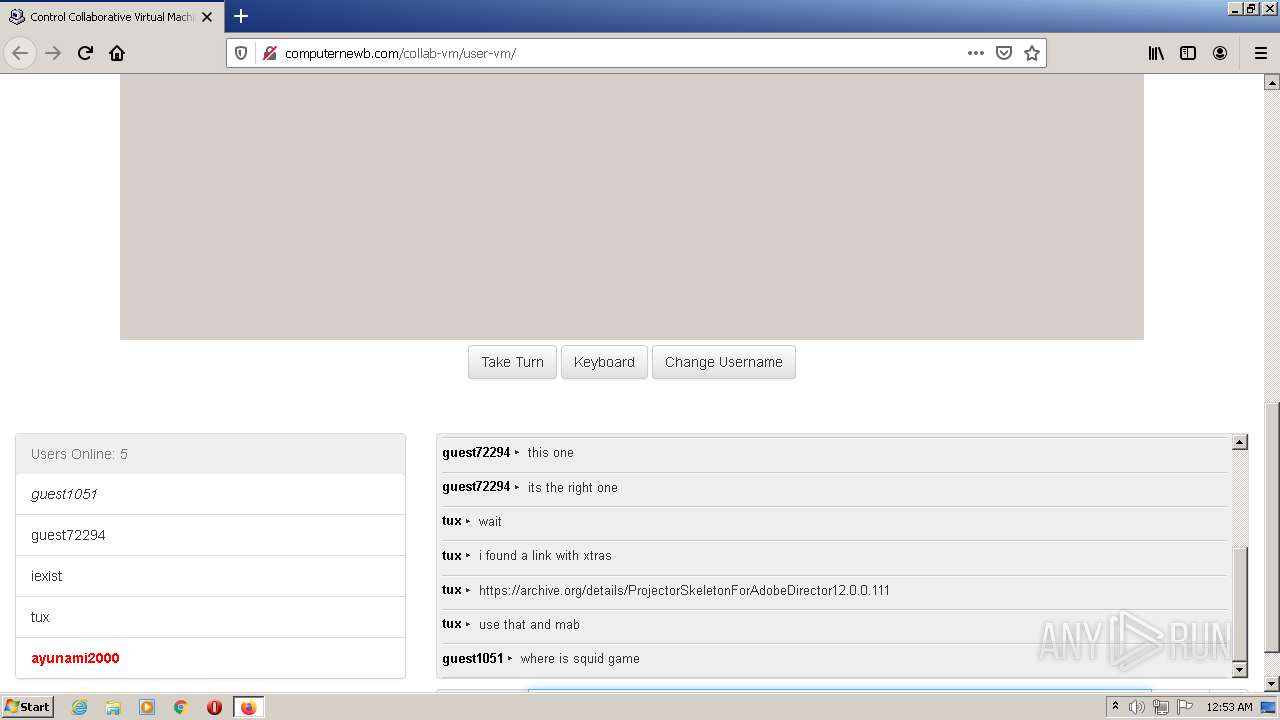Open the Firefox home page
The height and width of the screenshot is (720, 1280).
pos(117,53)
